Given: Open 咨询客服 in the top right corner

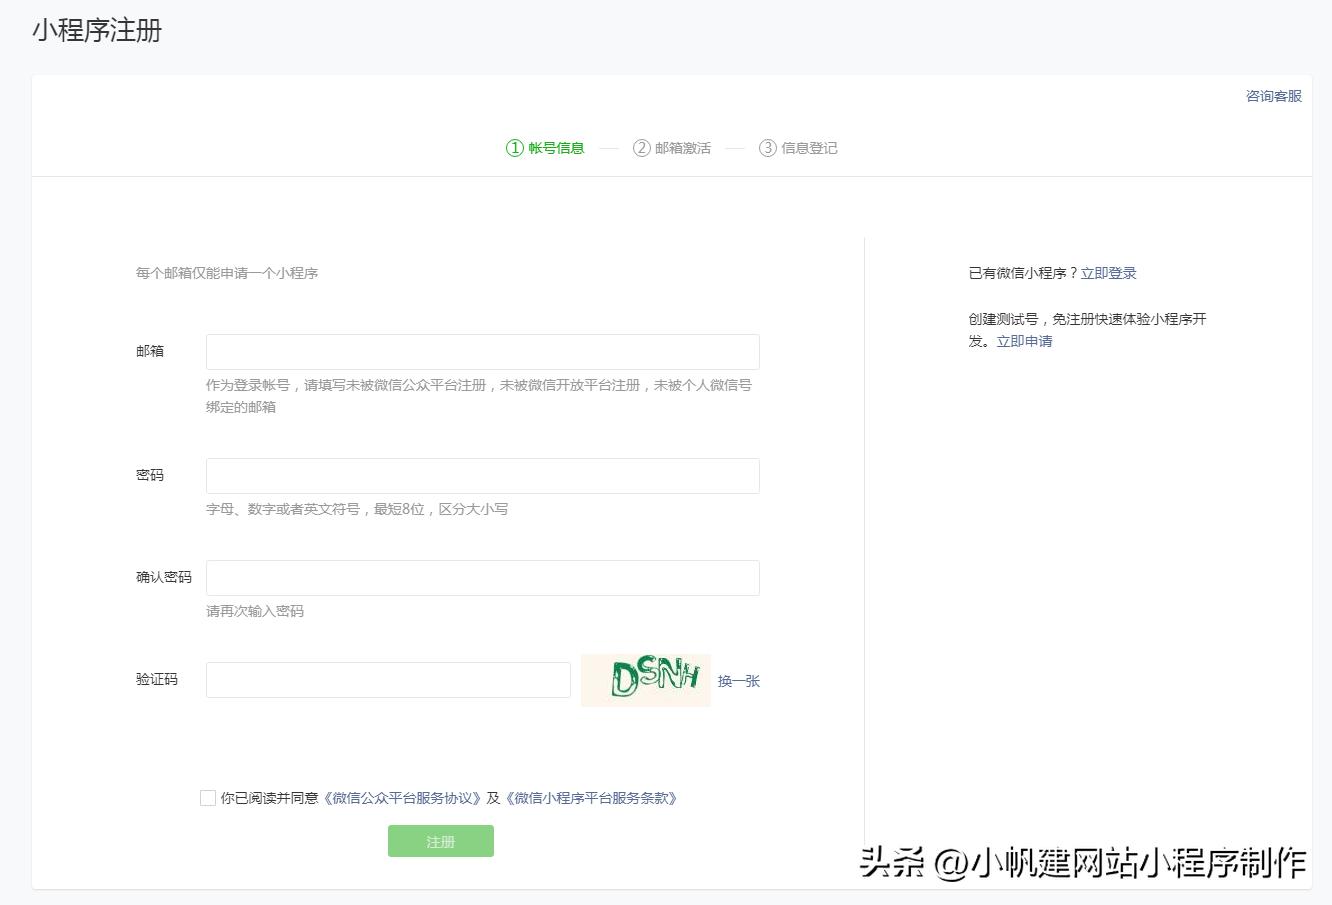Looking at the screenshot, I should 1271,95.
